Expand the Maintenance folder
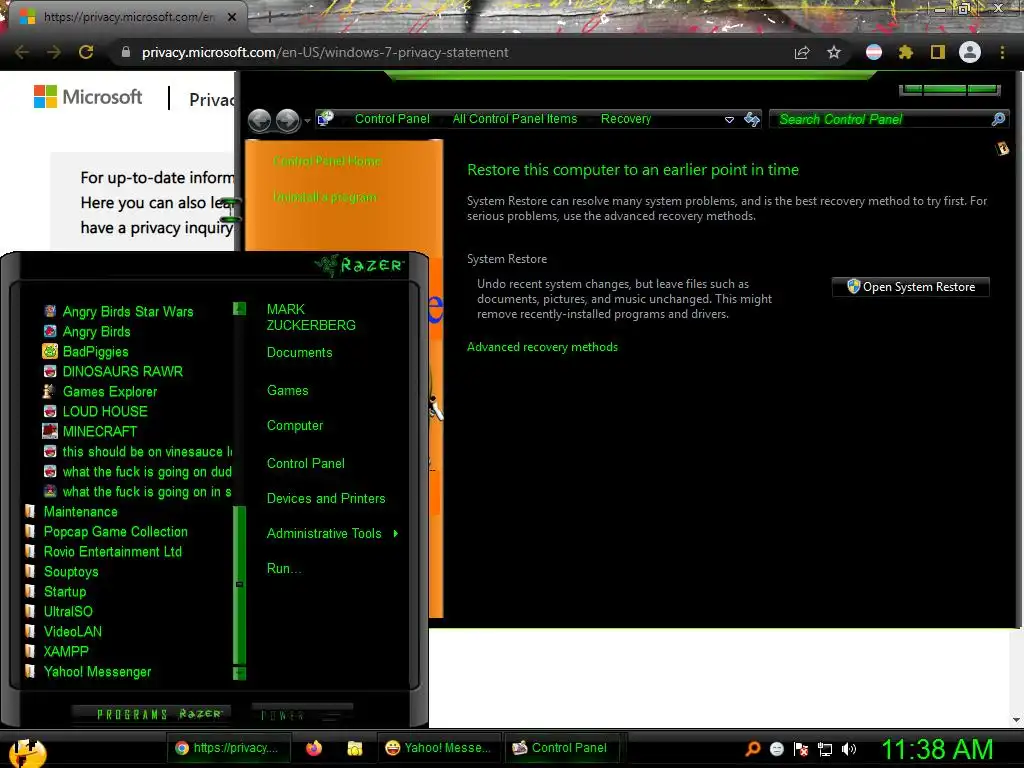Viewport: 1024px width, 768px height. click(x=71, y=511)
